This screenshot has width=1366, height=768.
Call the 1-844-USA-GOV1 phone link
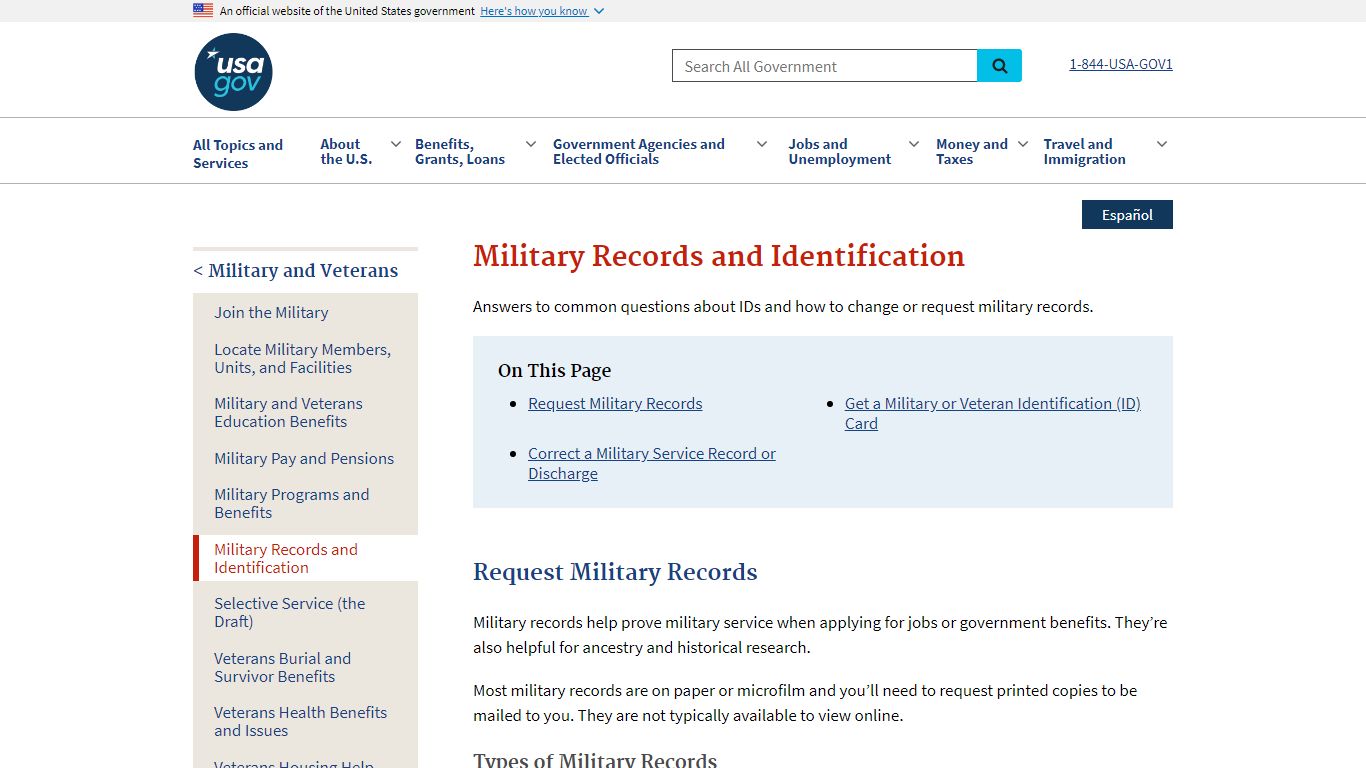click(x=1120, y=64)
